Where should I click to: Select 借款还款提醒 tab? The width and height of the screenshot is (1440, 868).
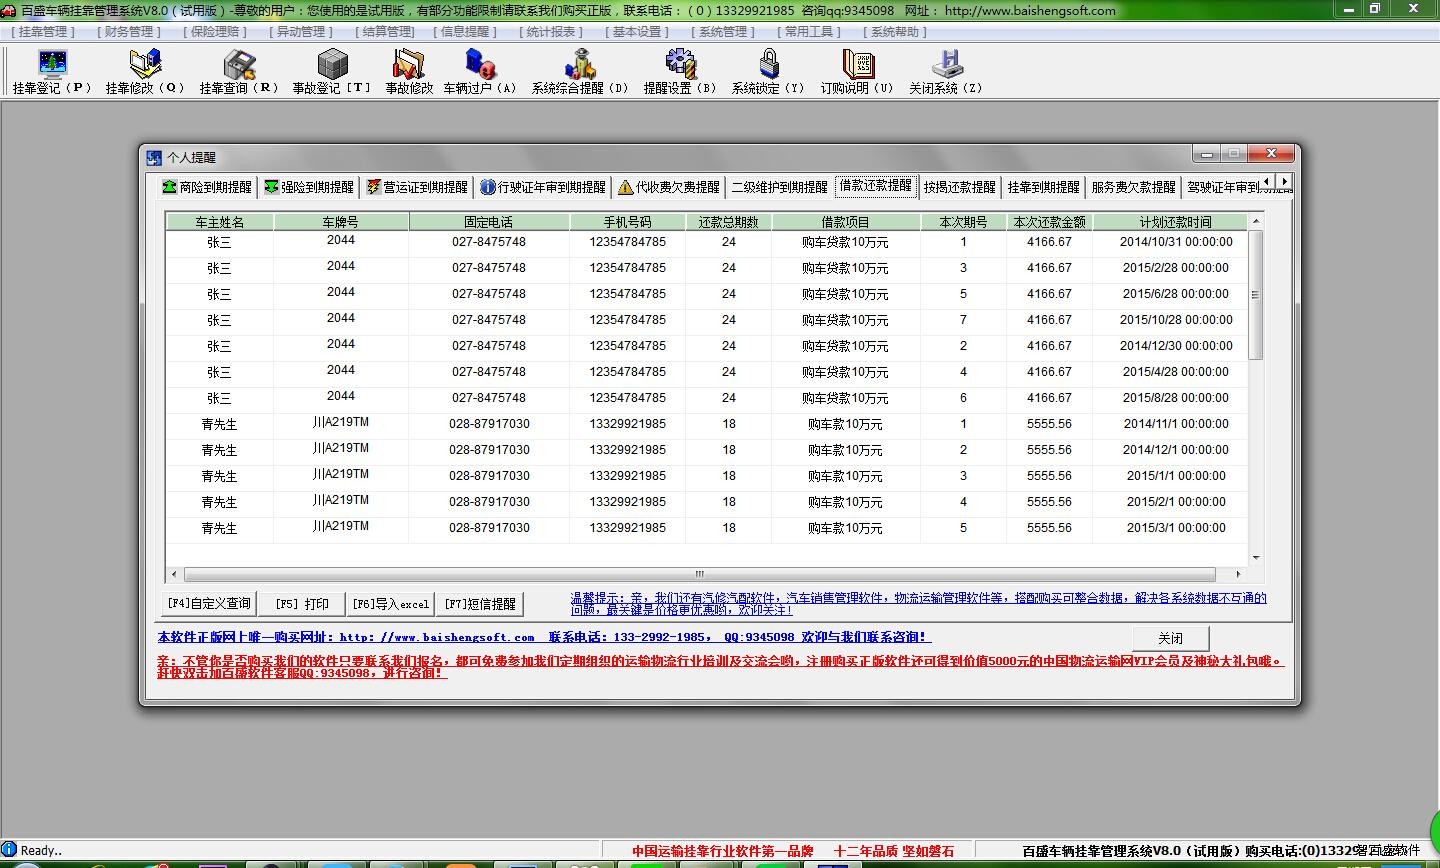(x=876, y=185)
